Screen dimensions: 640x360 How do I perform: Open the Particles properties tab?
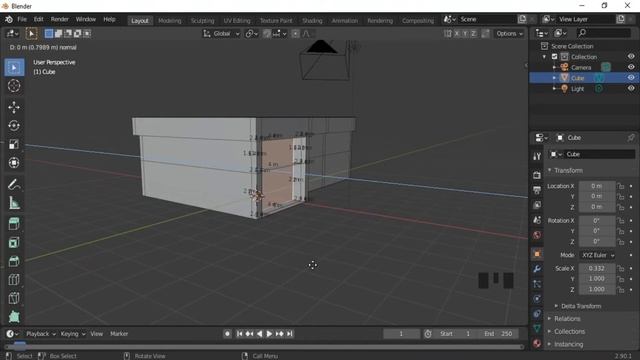click(537, 284)
